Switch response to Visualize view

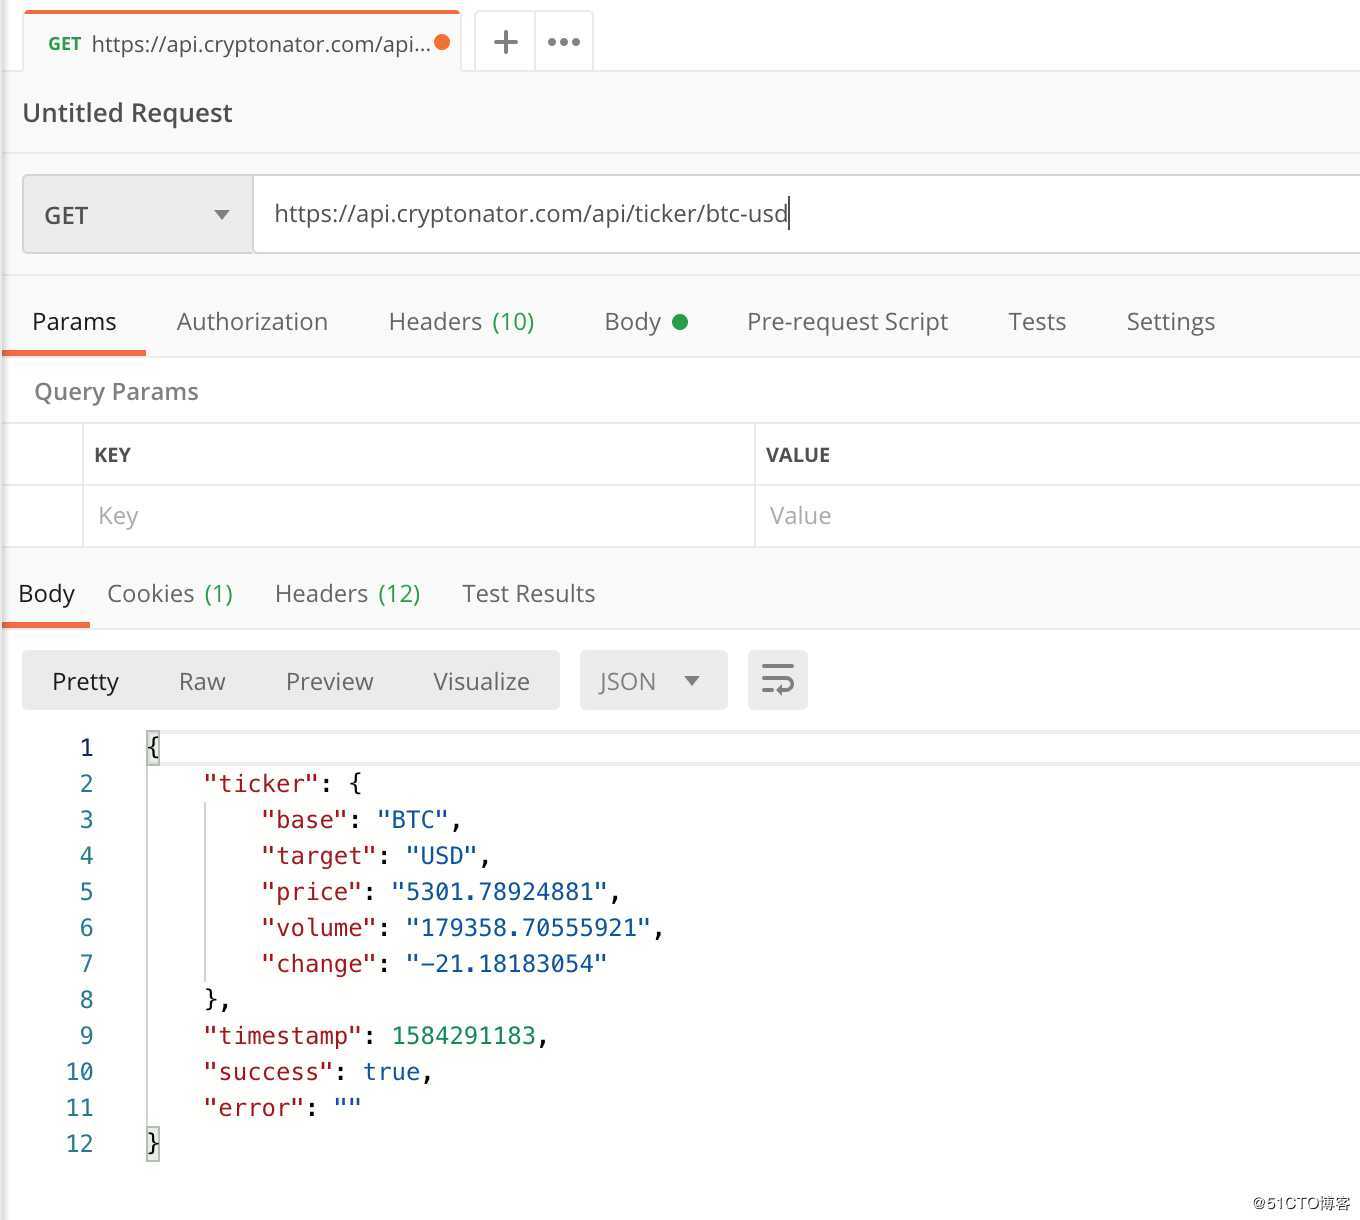481,681
